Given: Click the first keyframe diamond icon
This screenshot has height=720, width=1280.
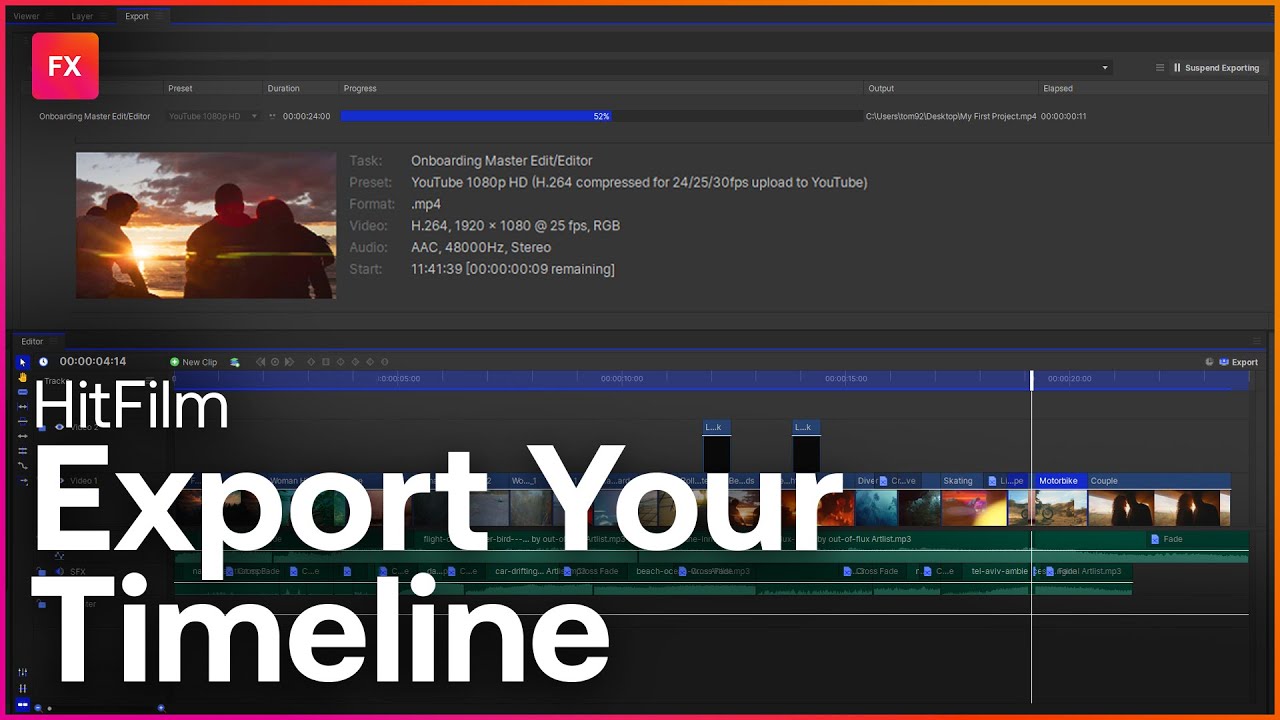Looking at the screenshot, I should click(311, 362).
